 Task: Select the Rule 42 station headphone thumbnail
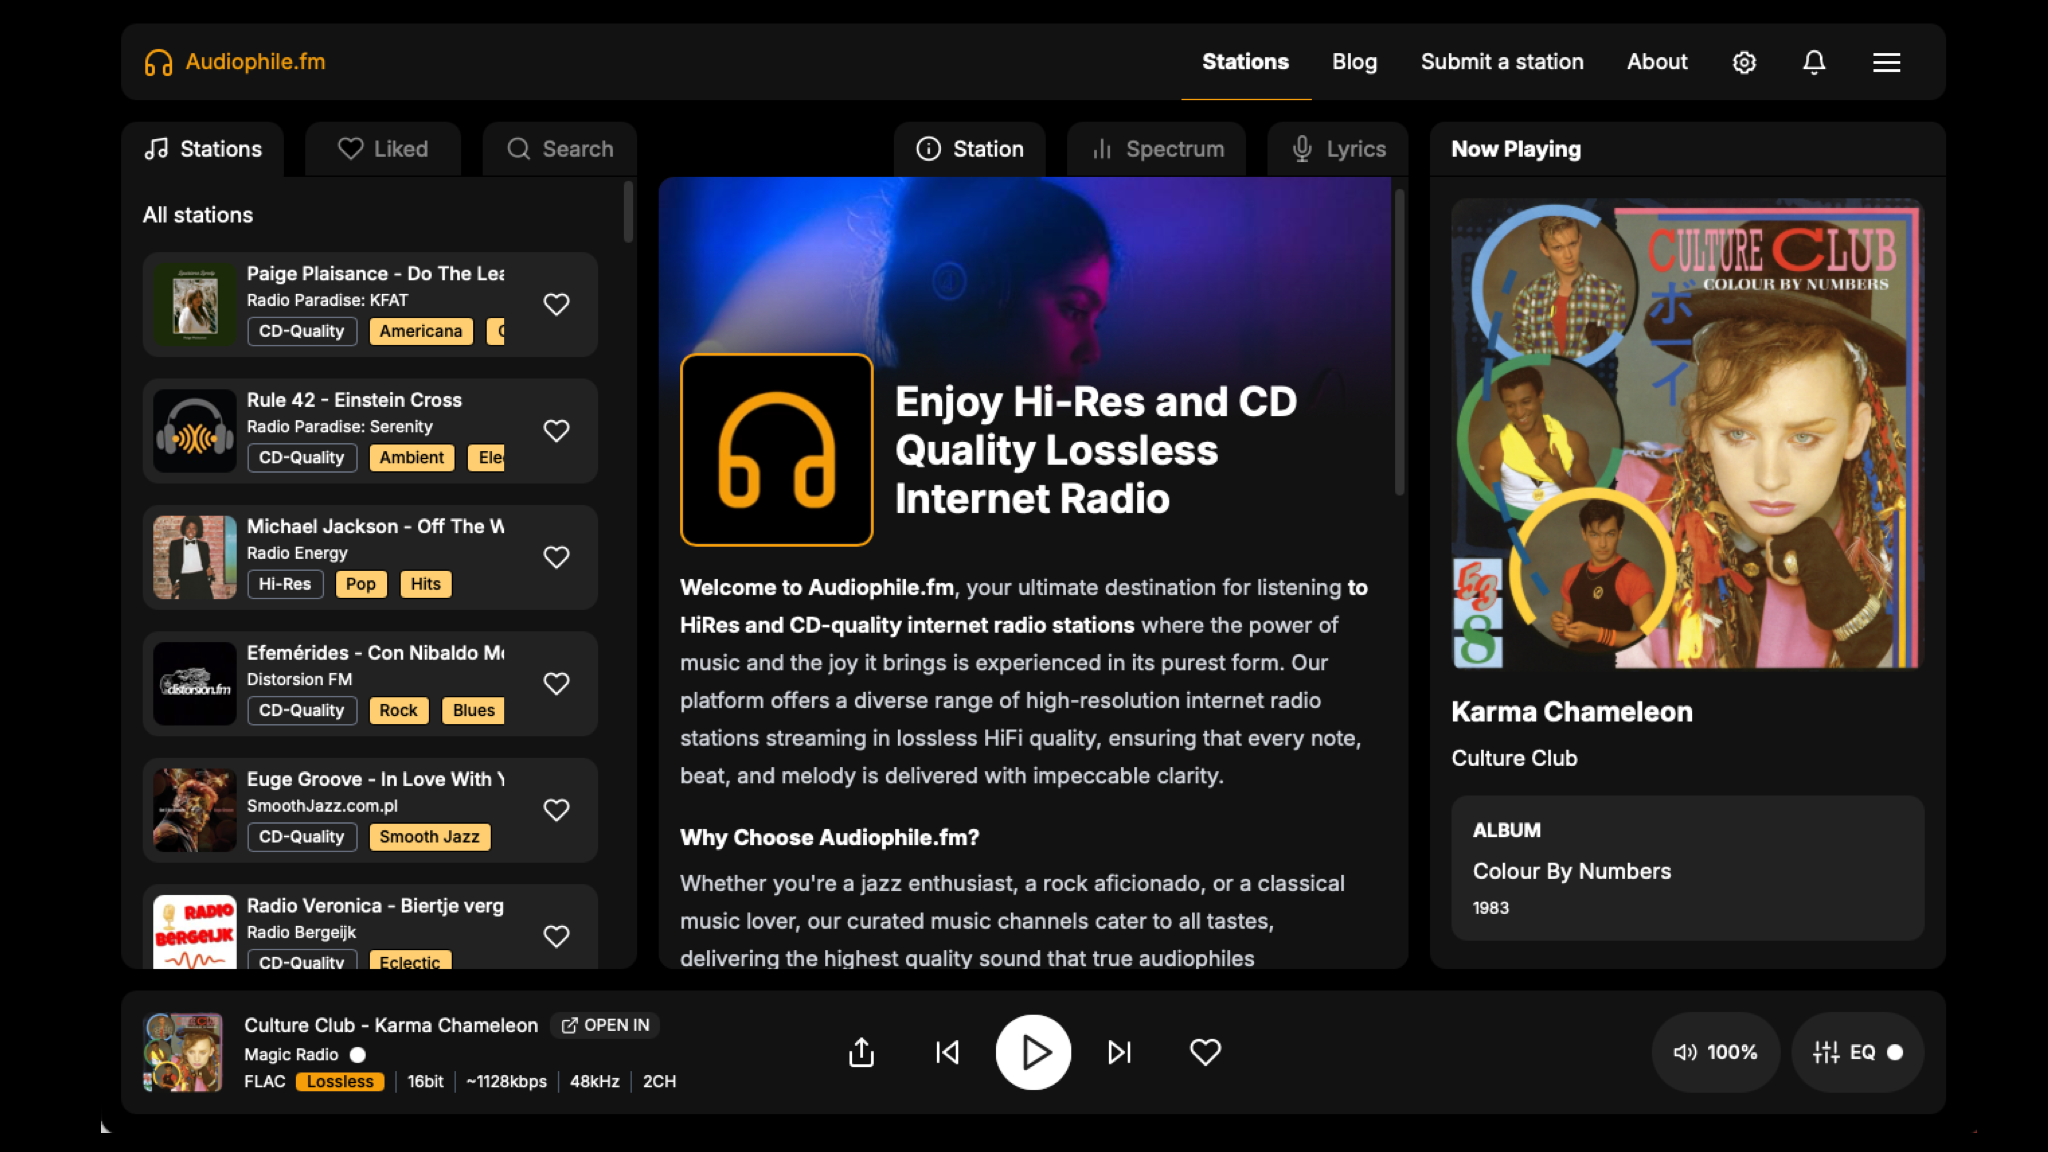point(195,431)
